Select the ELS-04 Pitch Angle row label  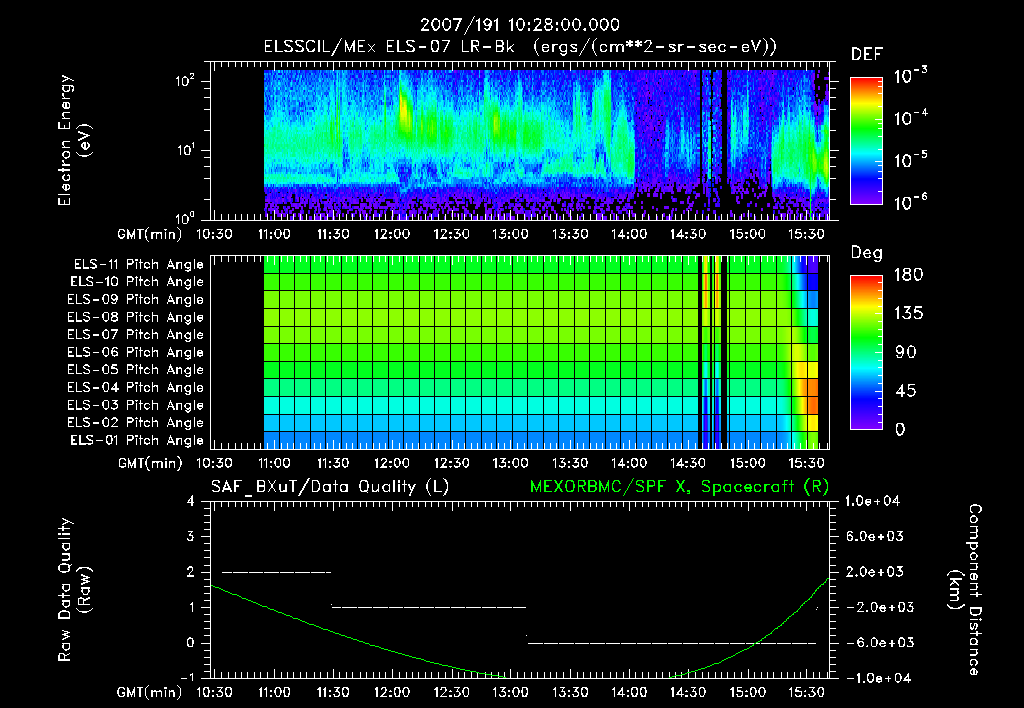point(136,387)
